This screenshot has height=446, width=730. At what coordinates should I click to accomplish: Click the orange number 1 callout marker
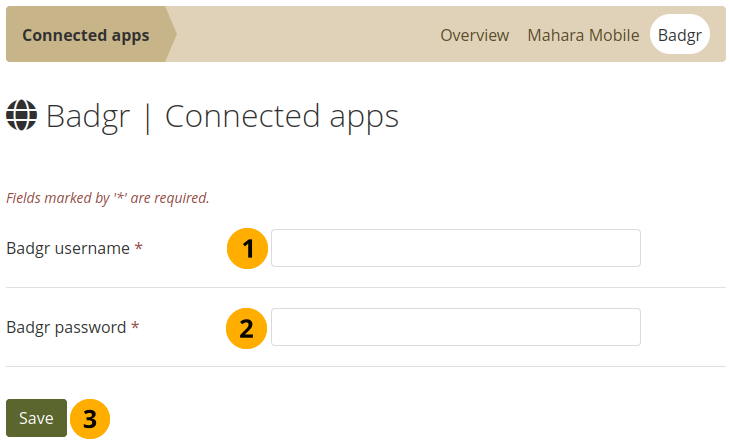point(248,249)
